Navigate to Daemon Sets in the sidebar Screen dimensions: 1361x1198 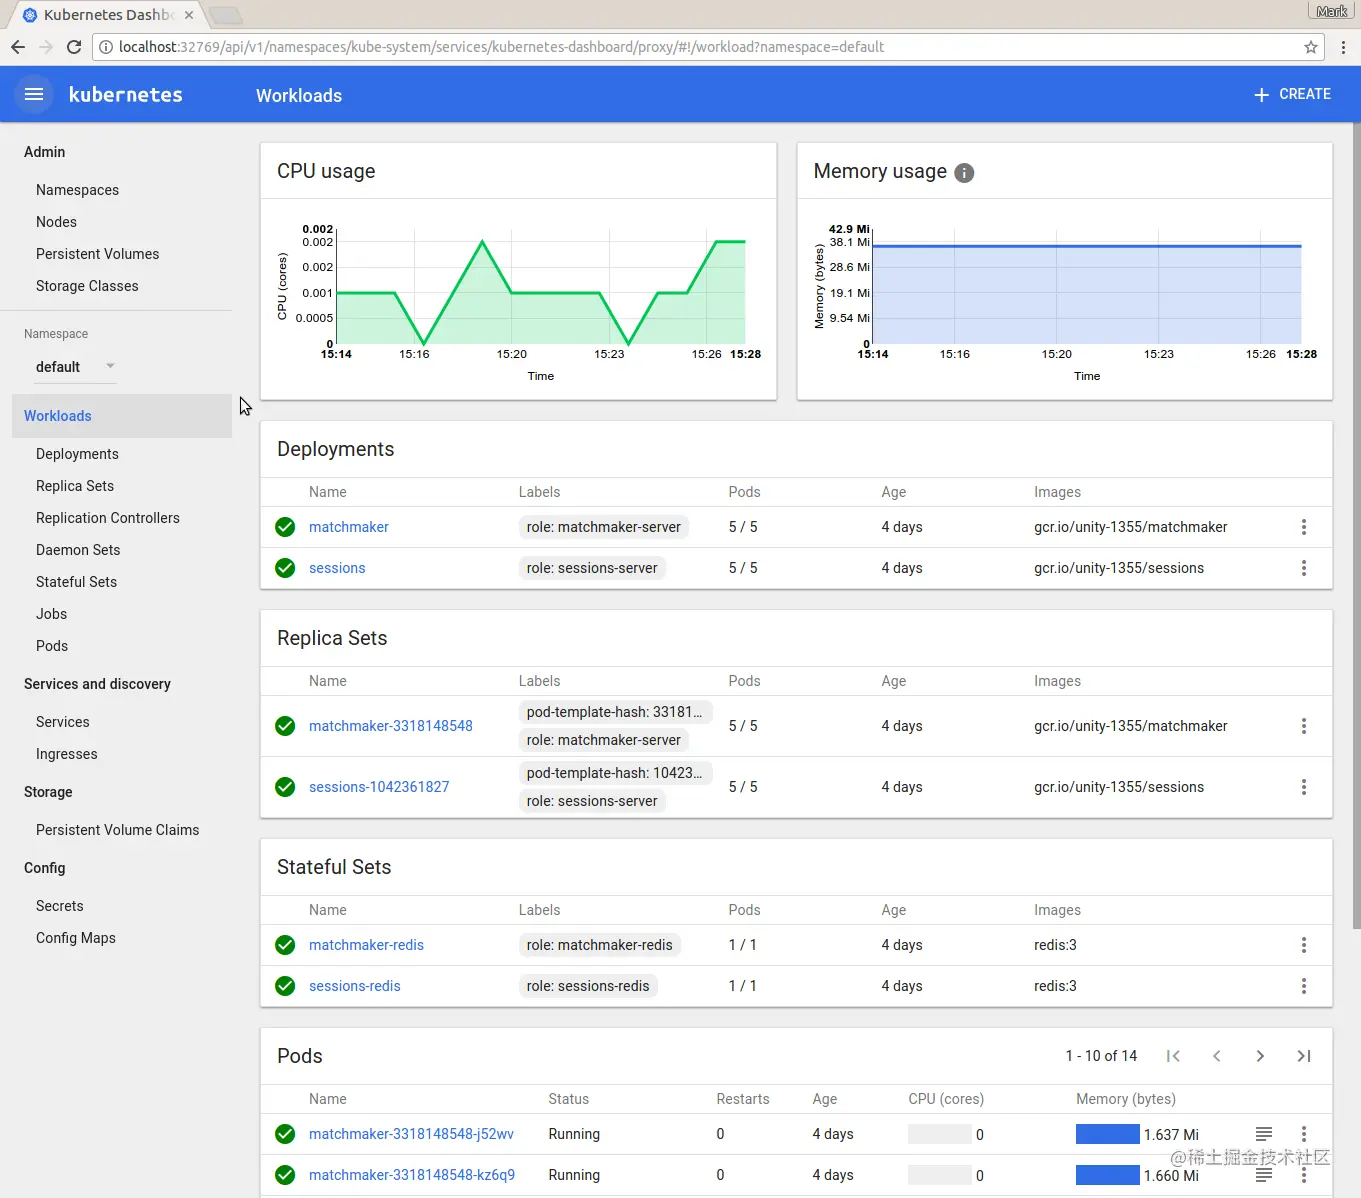[78, 549]
